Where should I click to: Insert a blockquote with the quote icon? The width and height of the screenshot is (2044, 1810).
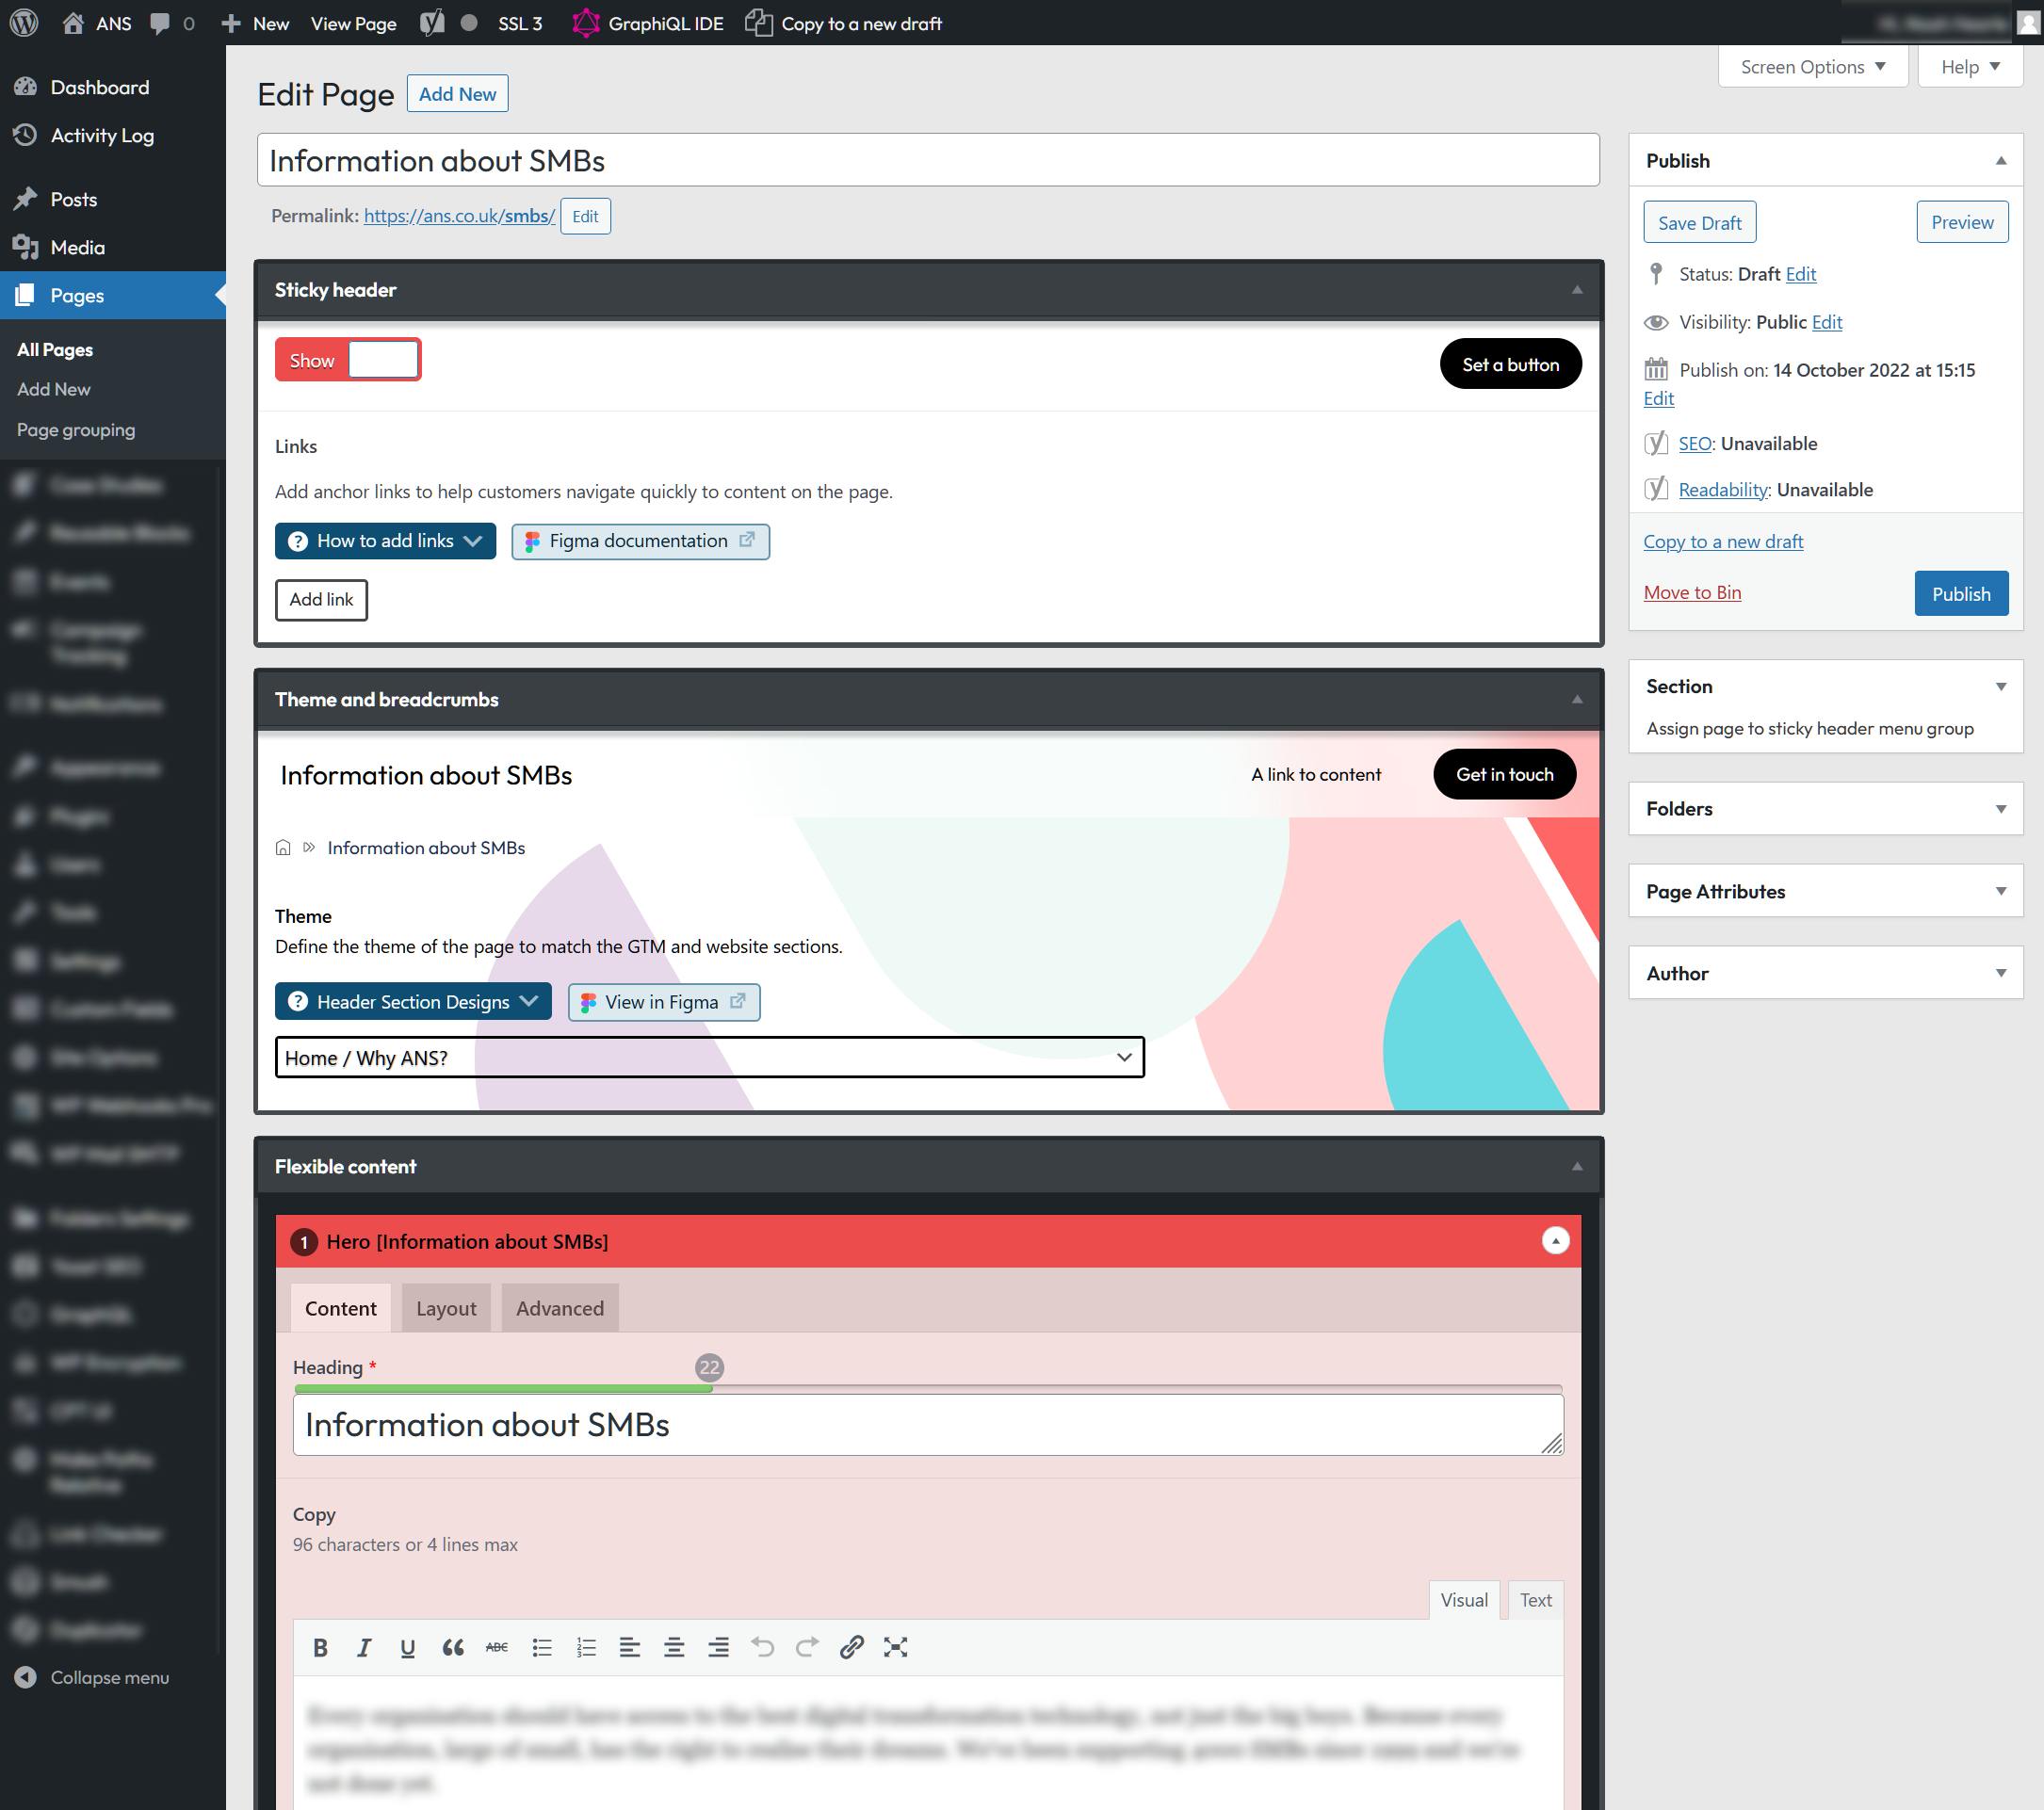tap(452, 1647)
